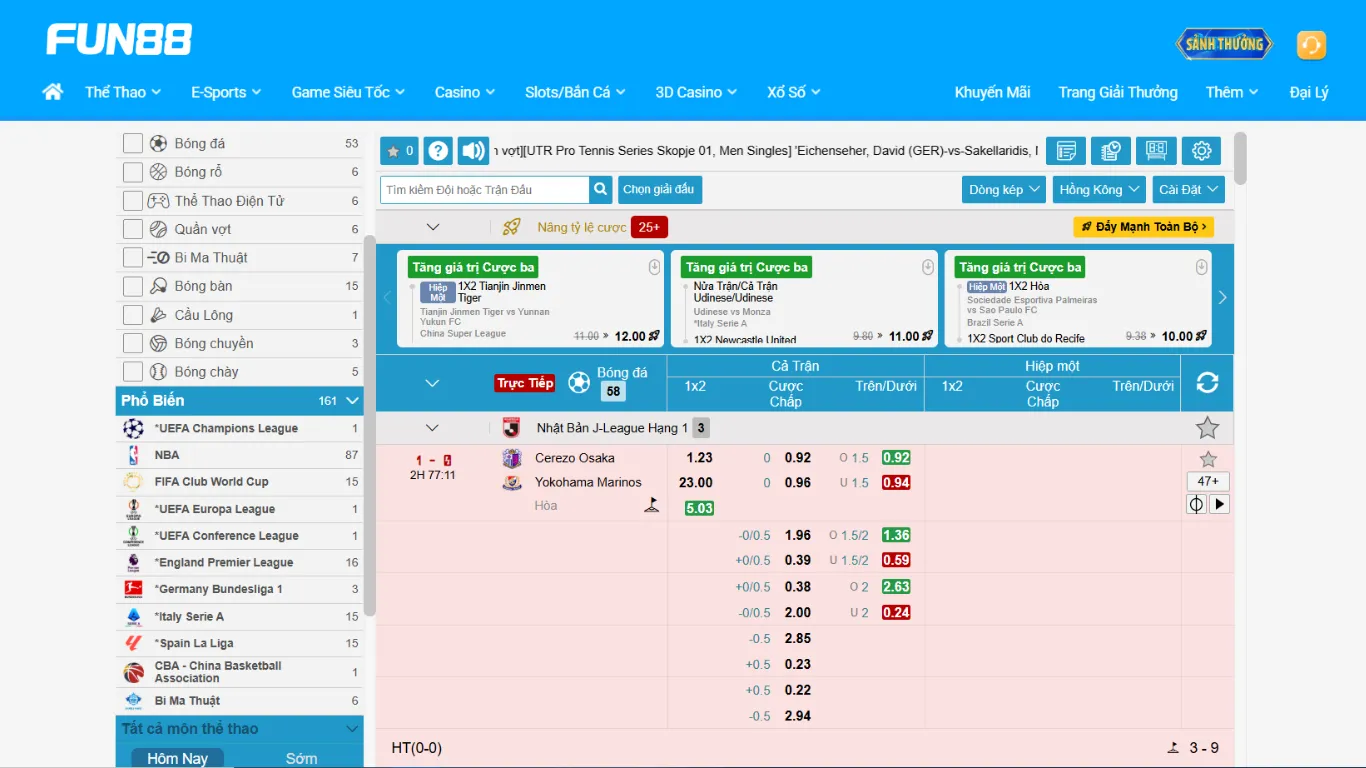Viewport: 1366px width, 768px height.
Task: Open the Dòng kép dropdown
Action: [1004, 189]
